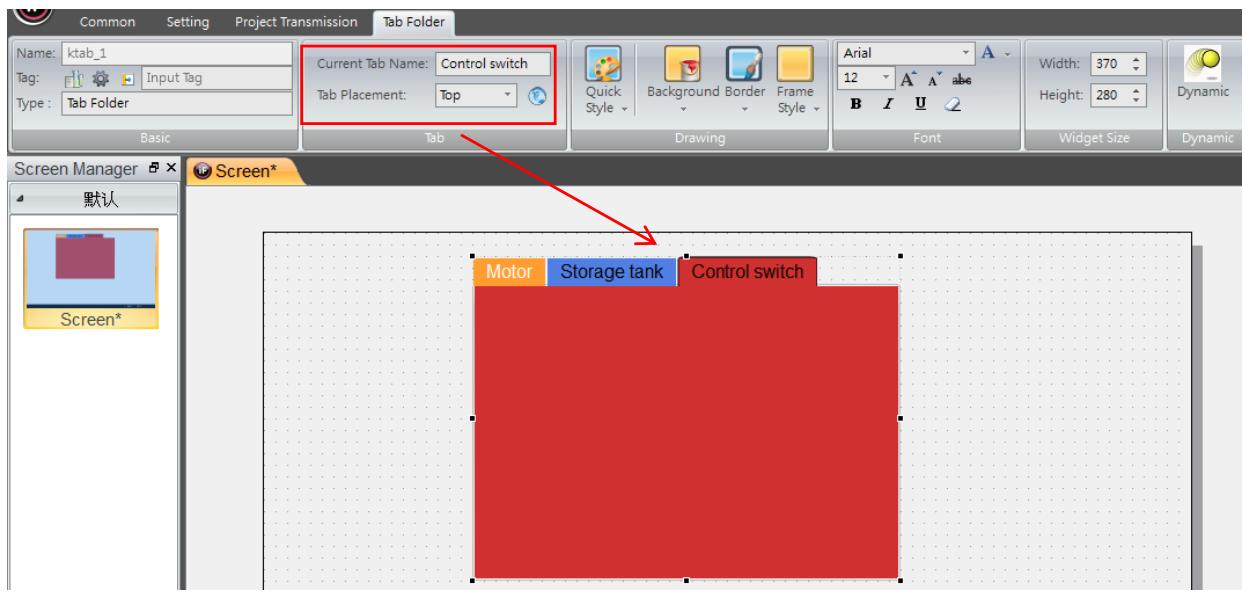The width and height of the screenshot is (1245, 595).
Task: Select the Storage tank tab
Action: [x=611, y=271]
